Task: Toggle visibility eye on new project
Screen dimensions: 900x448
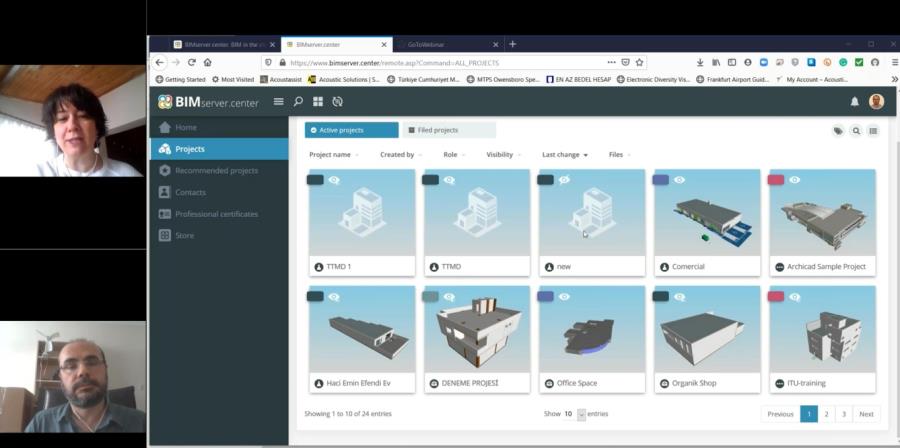Action: 564,180
